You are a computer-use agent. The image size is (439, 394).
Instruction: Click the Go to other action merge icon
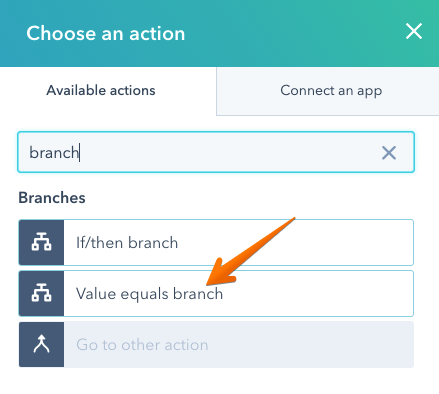(41, 344)
